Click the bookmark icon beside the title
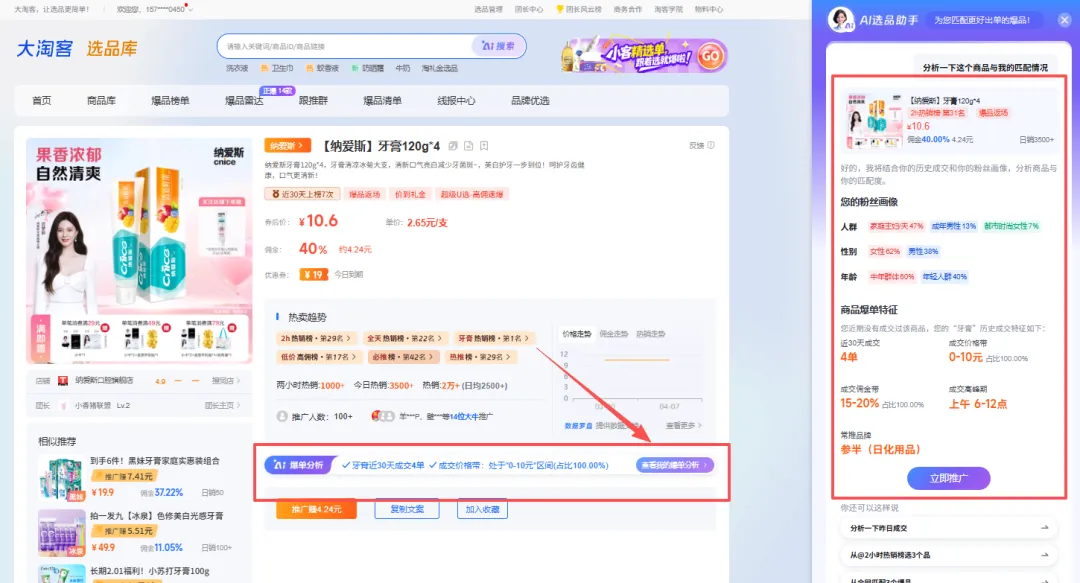Image resolution: width=1080 pixels, height=583 pixels. pyautogui.click(x=484, y=146)
